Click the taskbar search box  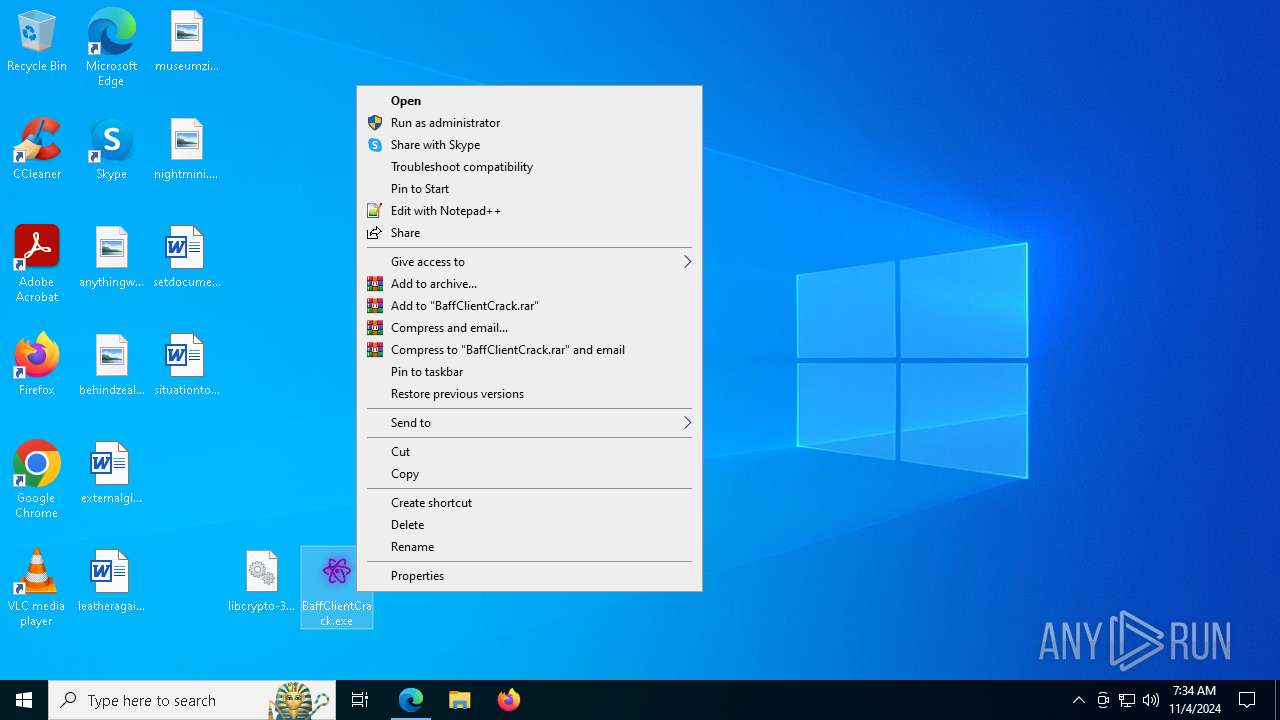pyautogui.click(x=192, y=700)
